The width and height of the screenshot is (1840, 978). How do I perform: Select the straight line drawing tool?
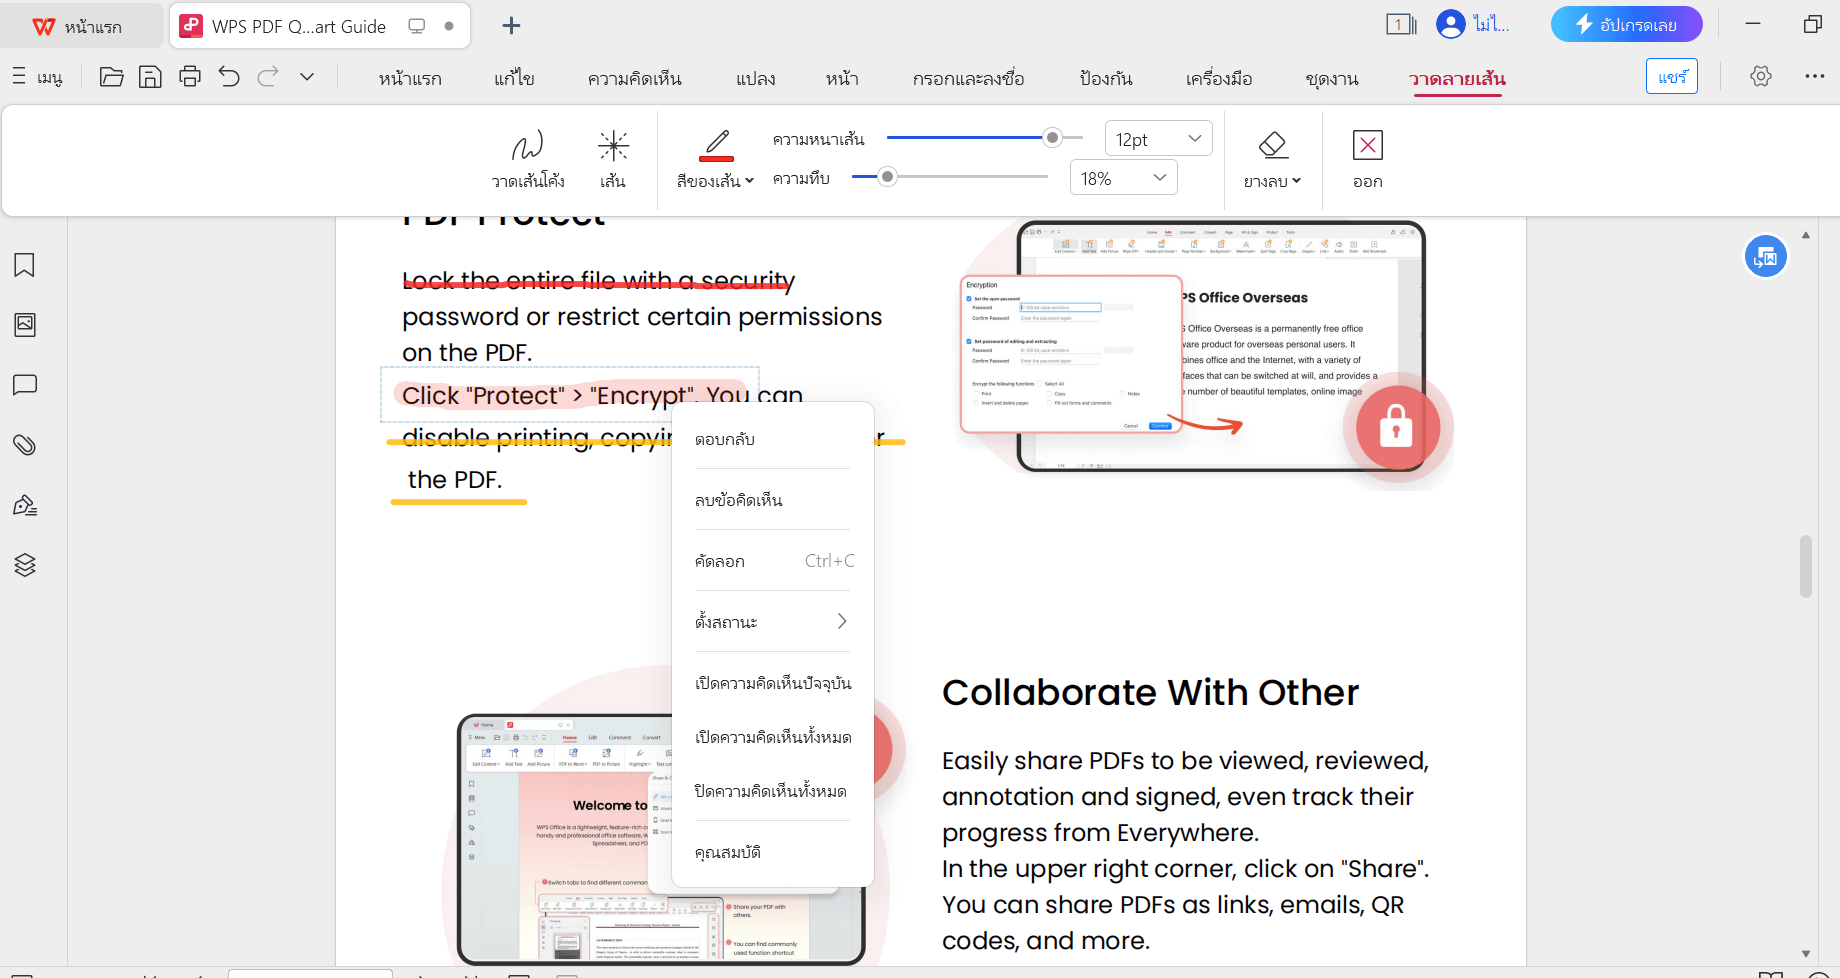coord(613,158)
